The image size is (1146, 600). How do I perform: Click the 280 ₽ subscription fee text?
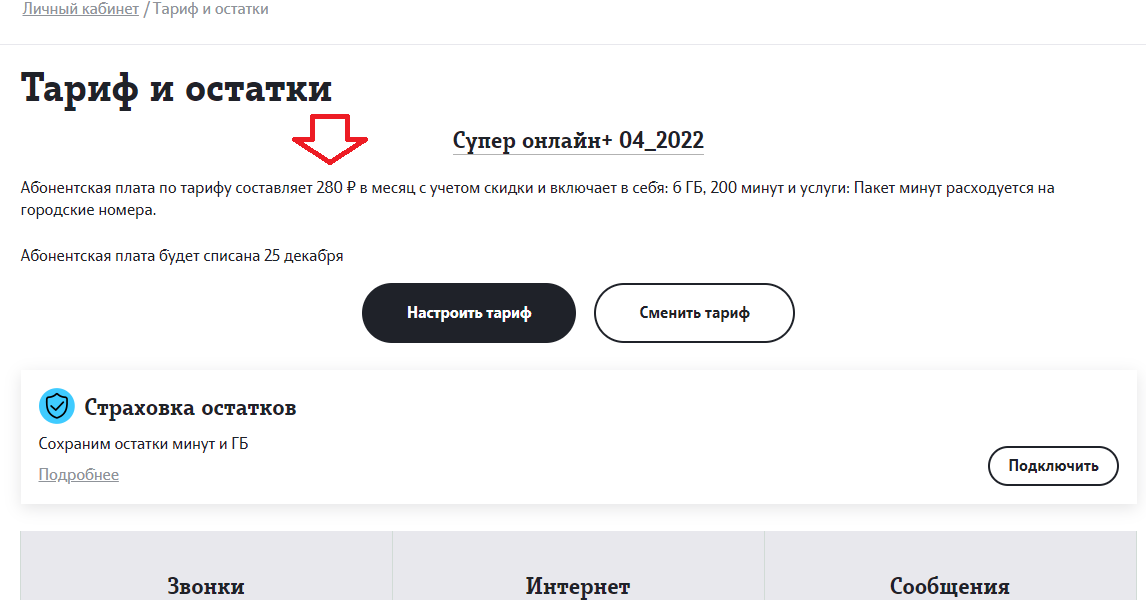[x=335, y=188]
